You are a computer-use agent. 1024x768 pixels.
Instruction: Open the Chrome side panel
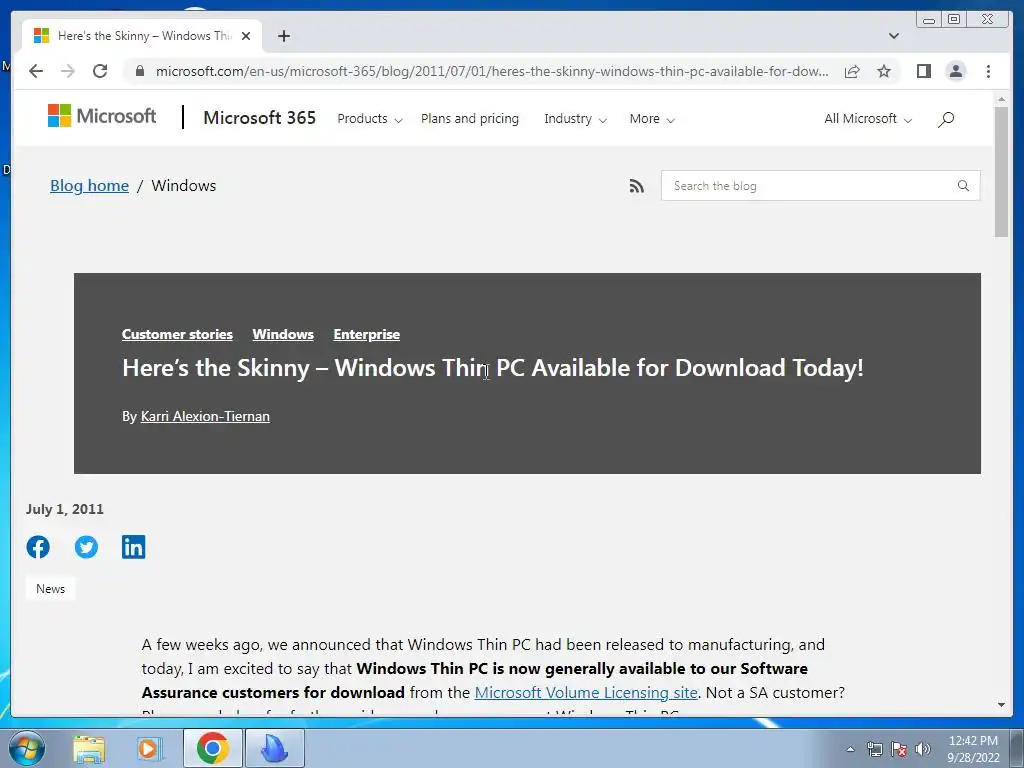(923, 71)
